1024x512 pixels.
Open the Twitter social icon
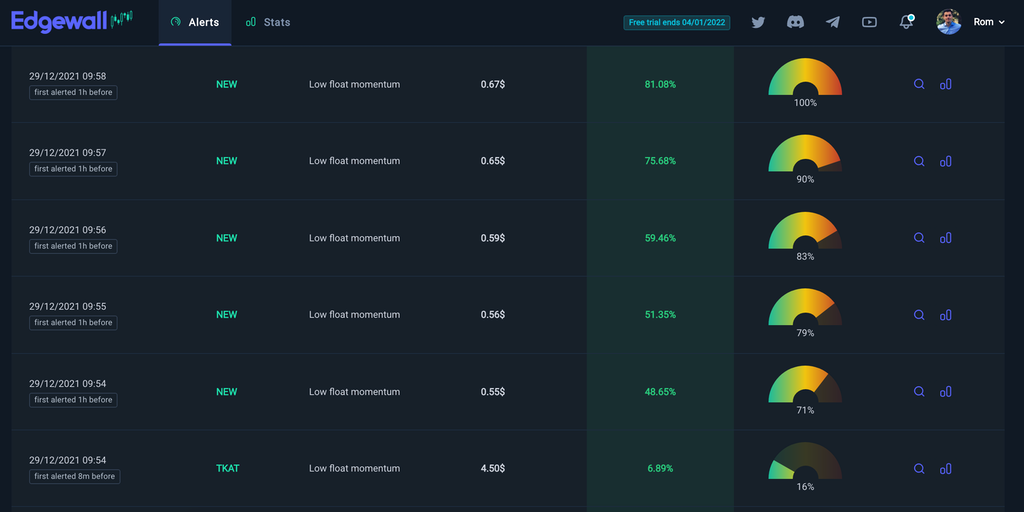(758, 22)
